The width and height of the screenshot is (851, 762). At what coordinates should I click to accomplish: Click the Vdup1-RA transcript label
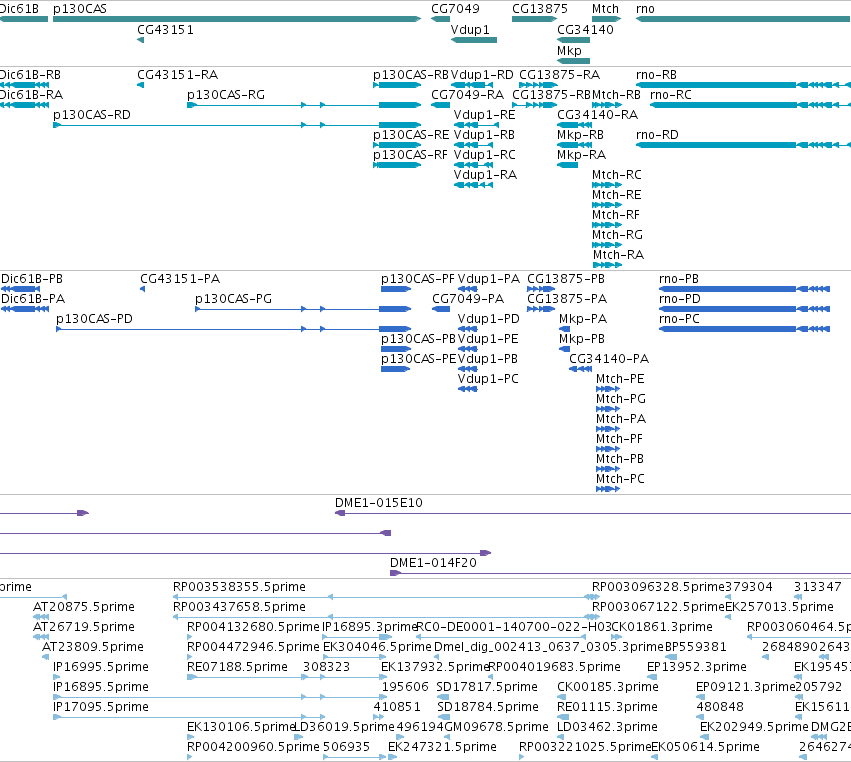[485, 175]
